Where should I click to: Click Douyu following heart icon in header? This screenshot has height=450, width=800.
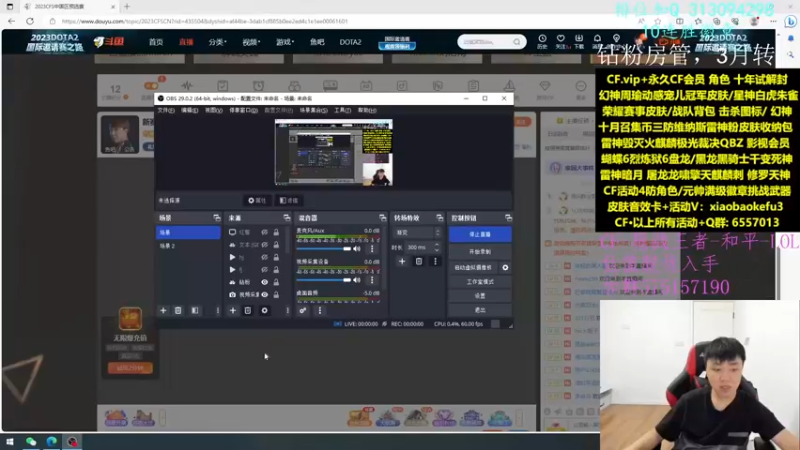(561, 41)
